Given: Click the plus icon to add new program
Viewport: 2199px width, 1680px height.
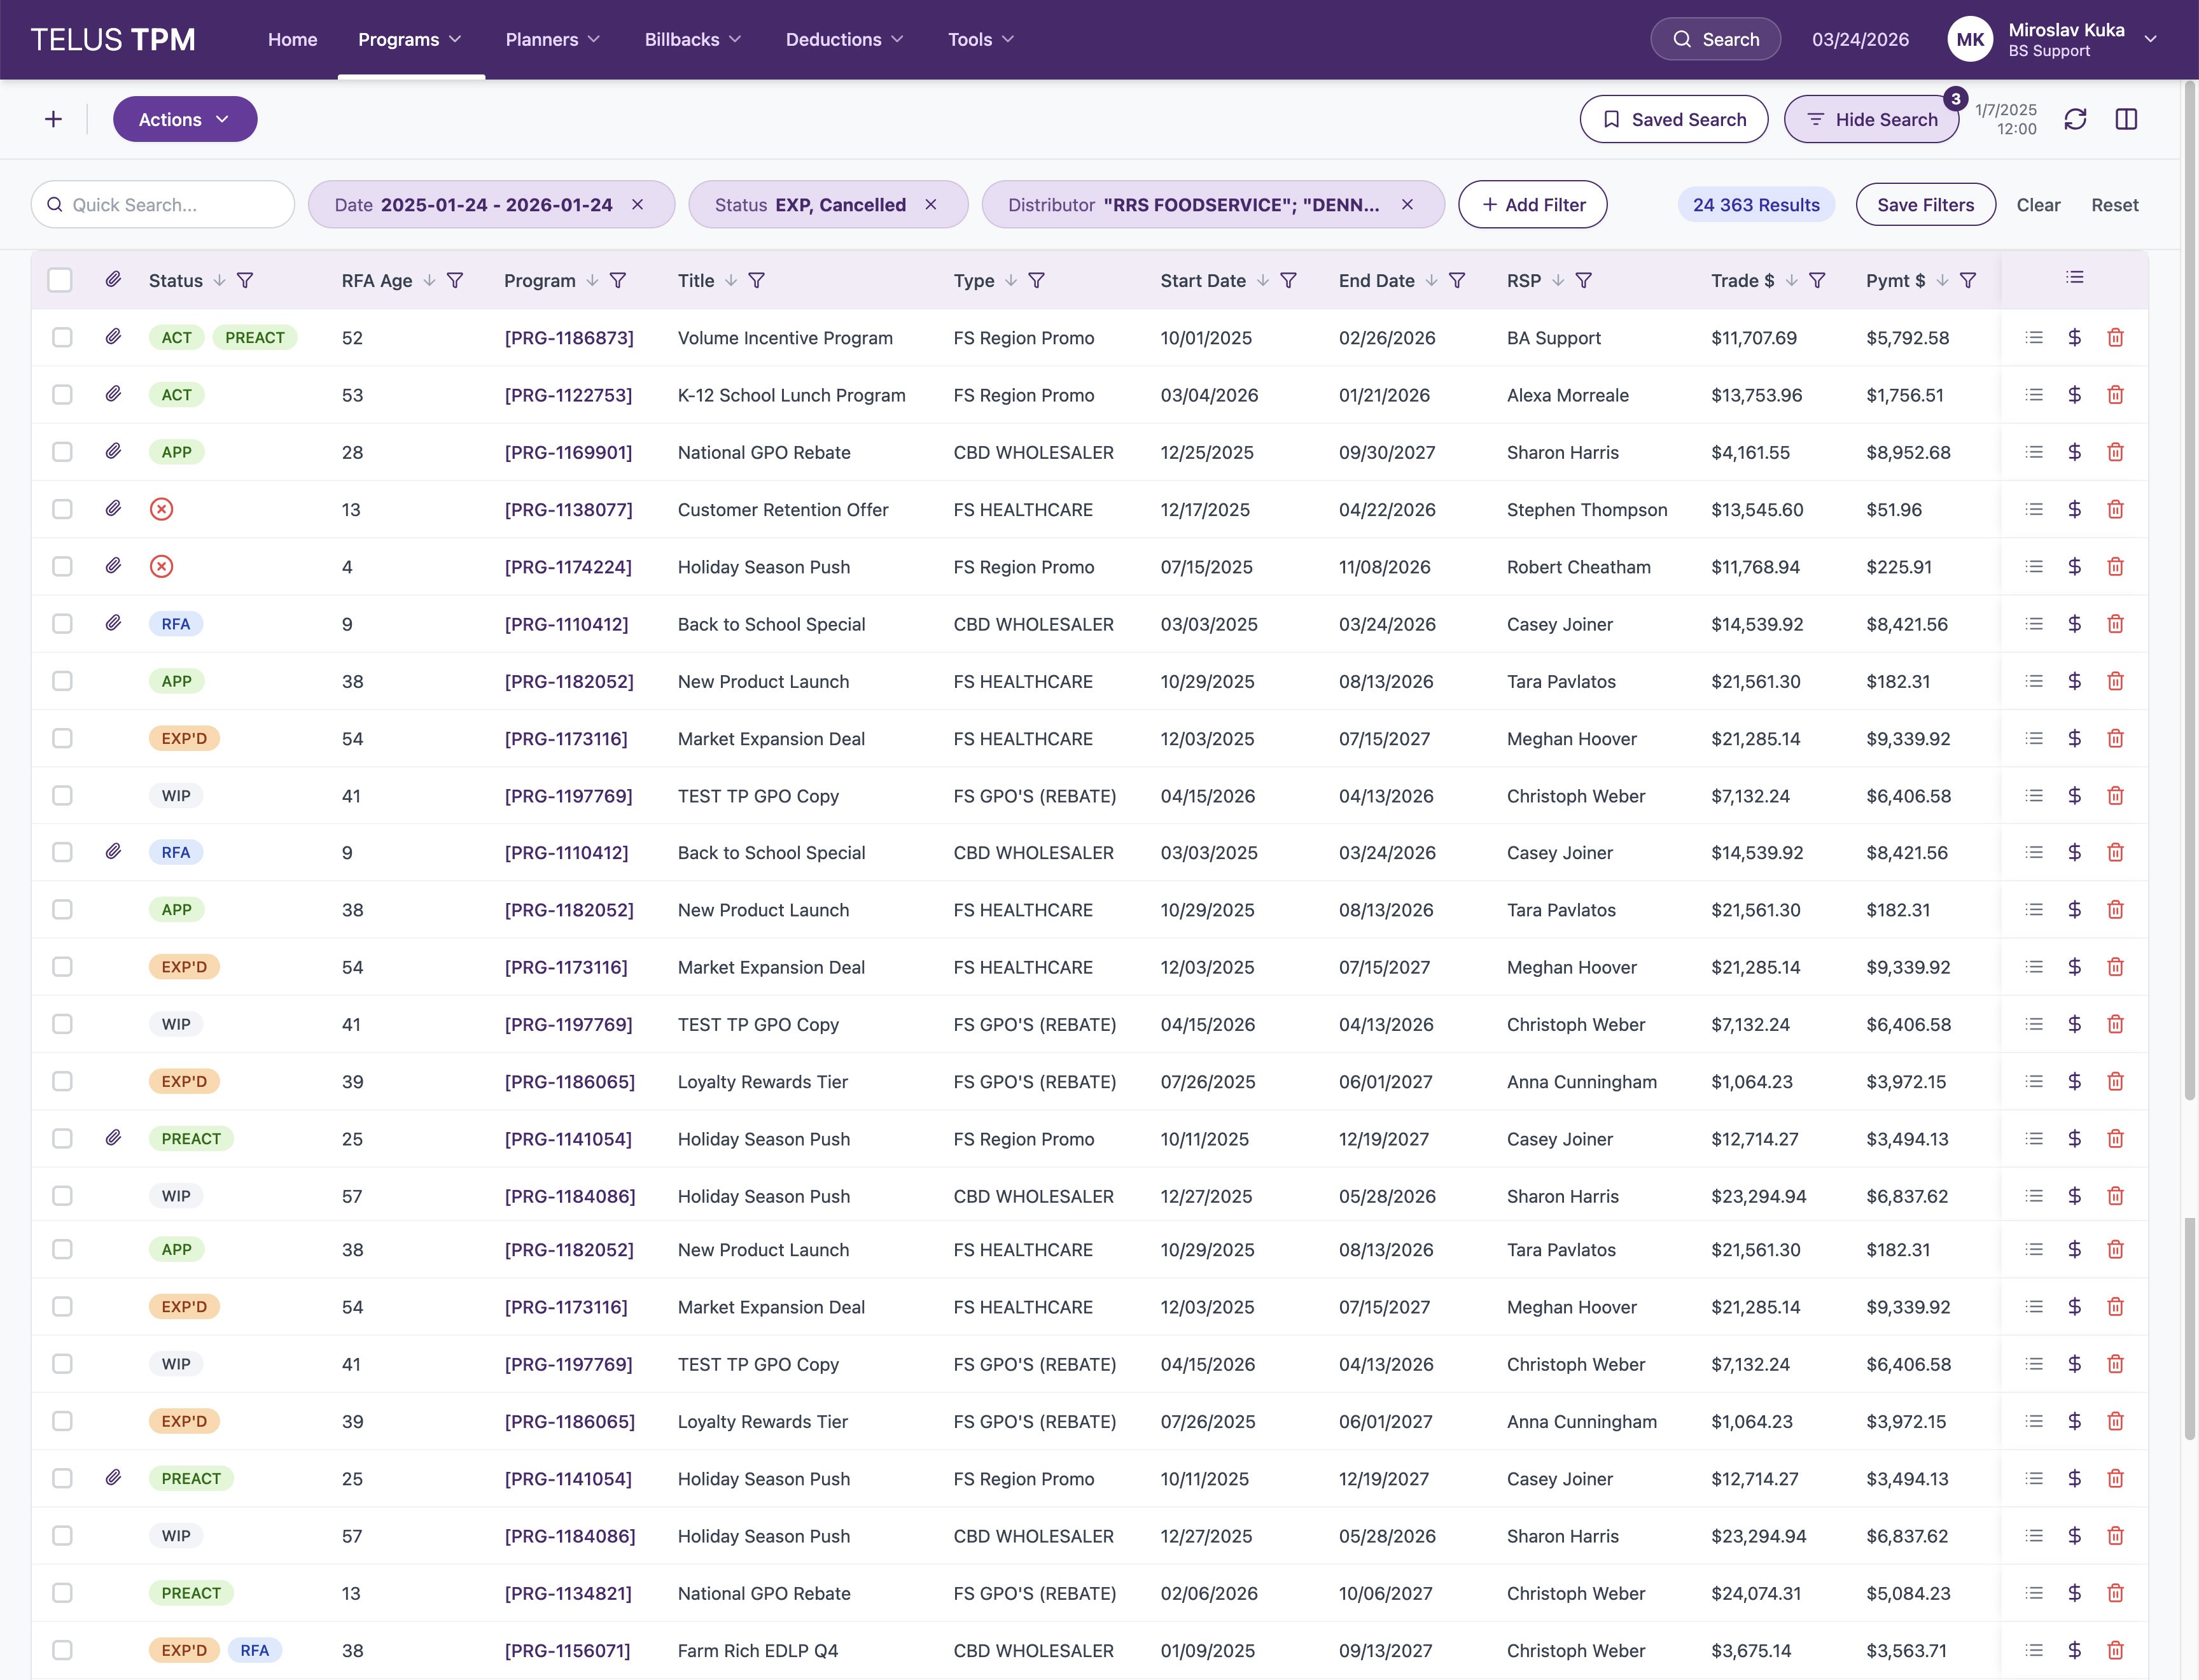Looking at the screenshot, I should [x=53, y=119].
